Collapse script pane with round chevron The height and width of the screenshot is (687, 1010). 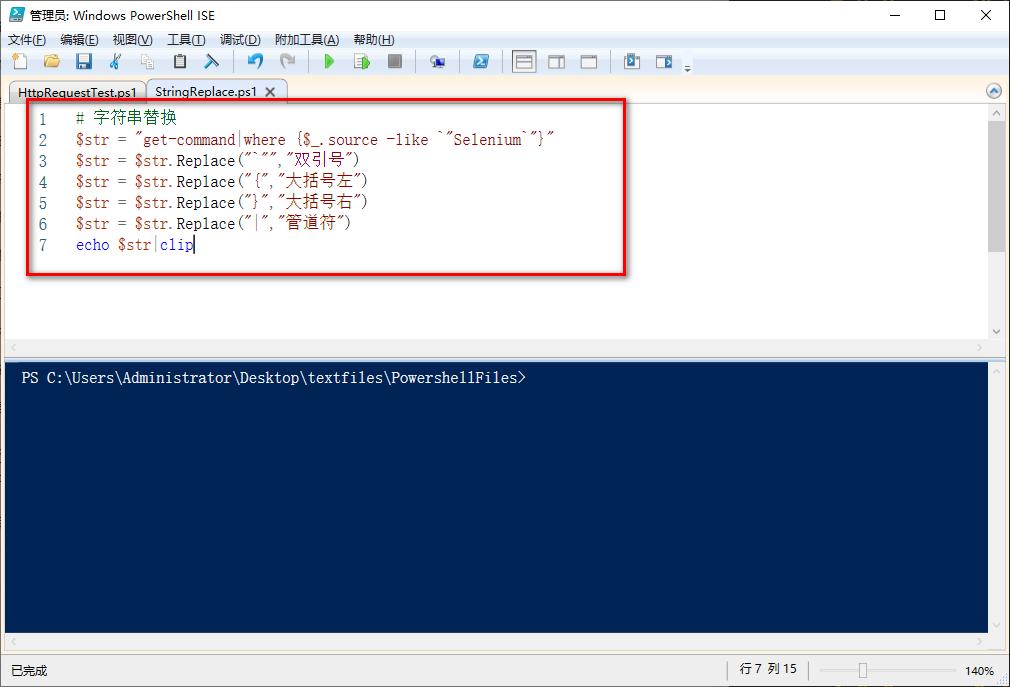(x=994, y=91)
